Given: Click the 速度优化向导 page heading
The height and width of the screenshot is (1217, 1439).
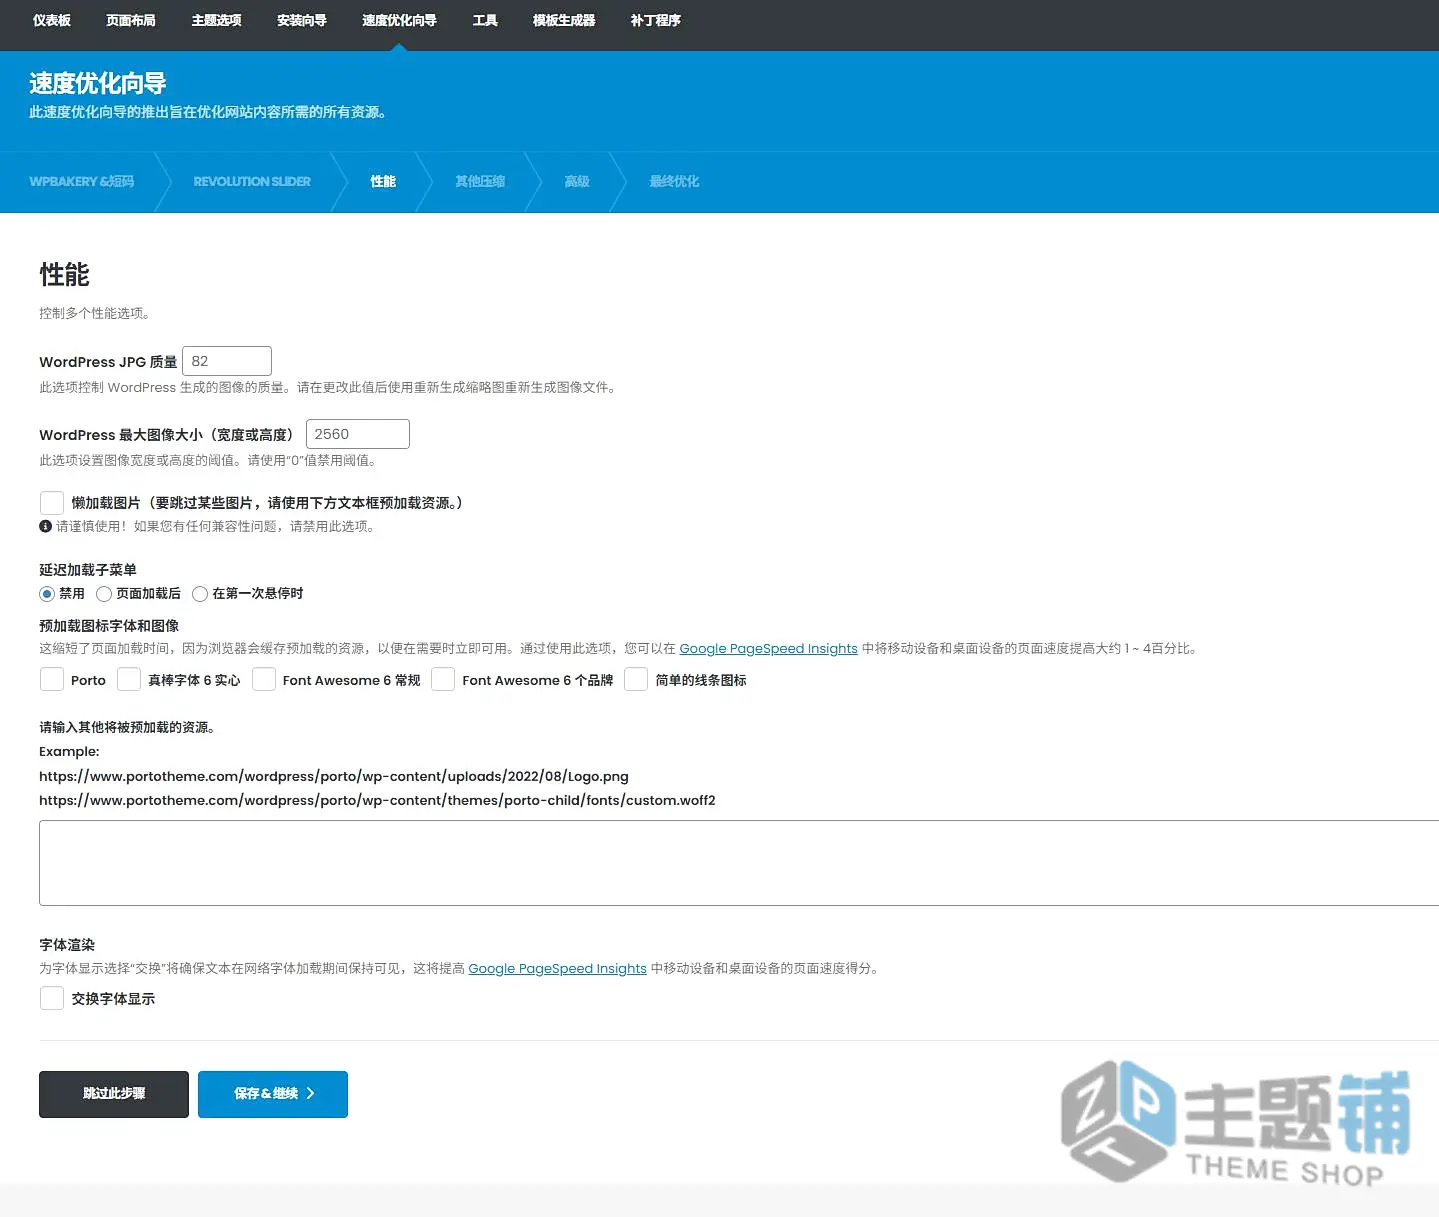Looking at the screenshot, I should click(x=98, y=83).
